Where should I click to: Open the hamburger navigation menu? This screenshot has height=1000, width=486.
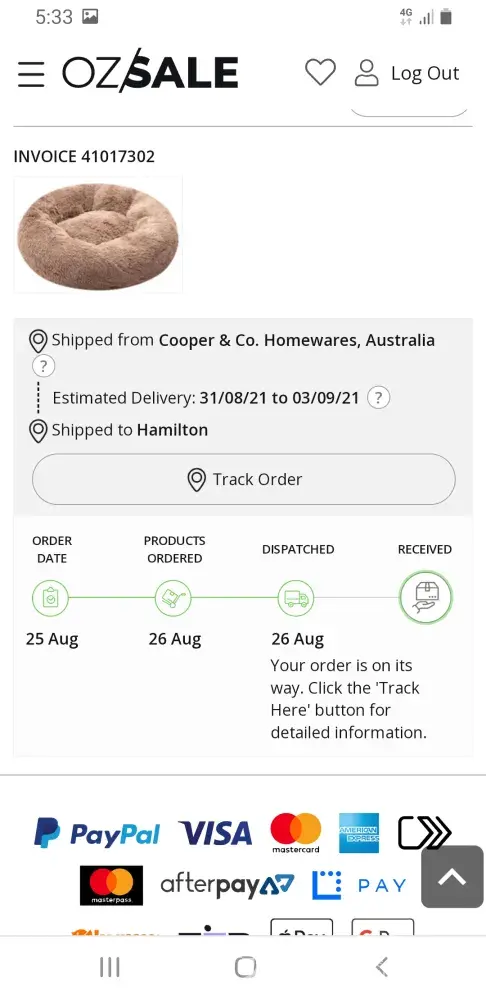click(31, 74)
